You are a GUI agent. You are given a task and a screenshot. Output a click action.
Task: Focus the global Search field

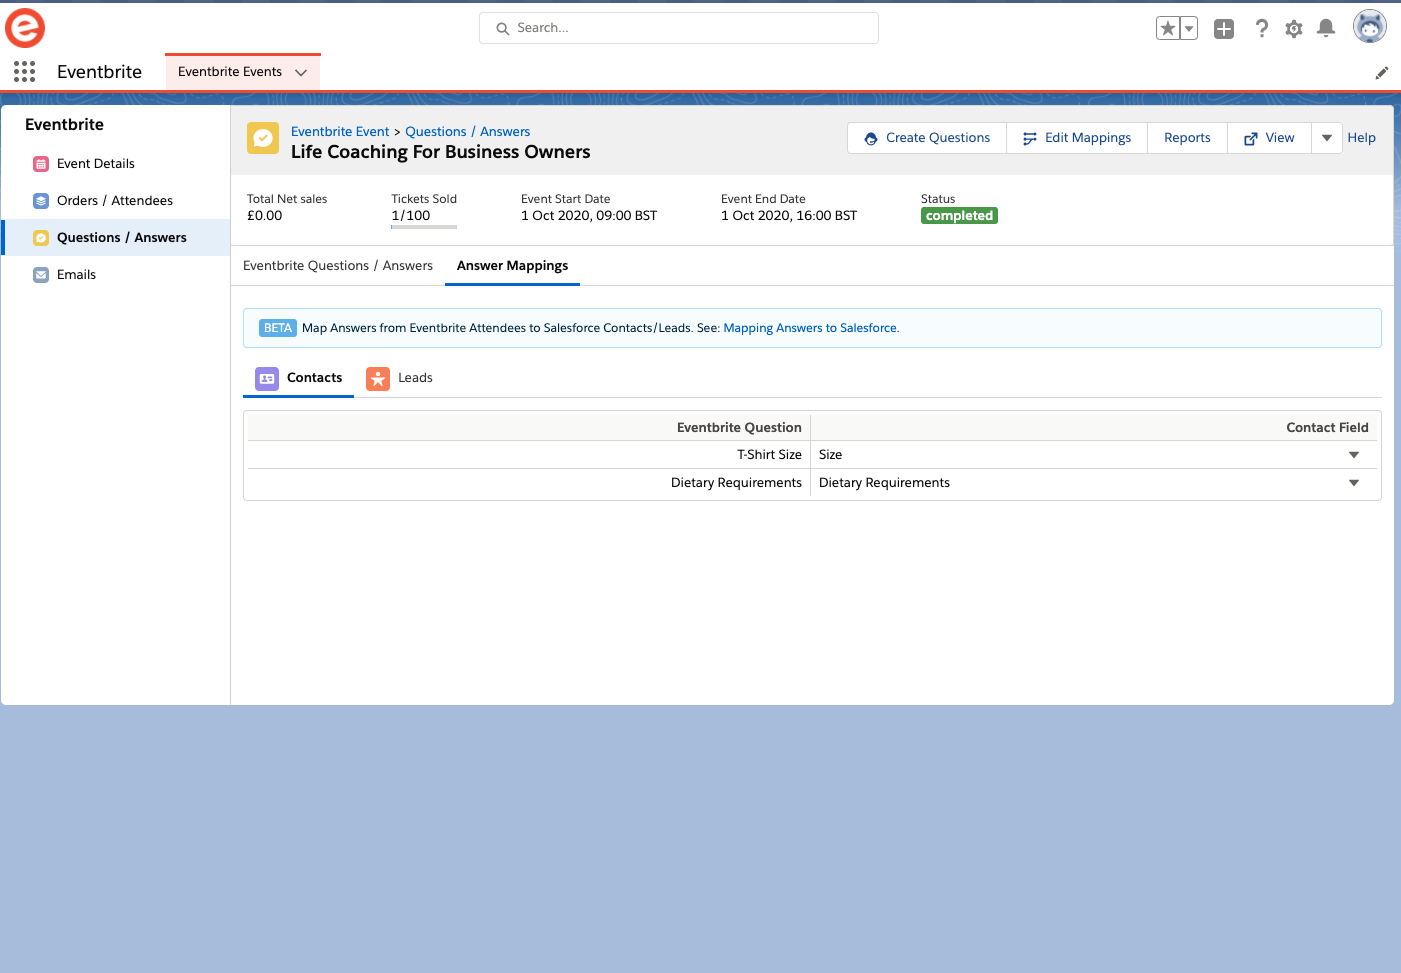[x=679, y=28]
